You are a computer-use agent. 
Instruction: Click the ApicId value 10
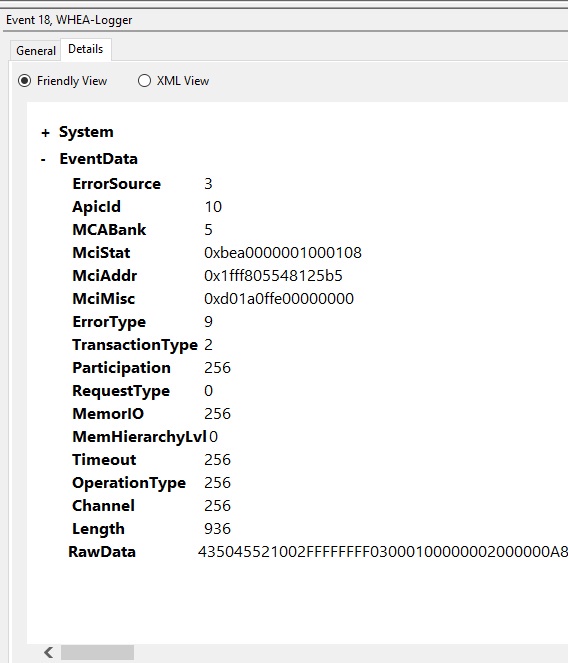[x=213, y=207]
